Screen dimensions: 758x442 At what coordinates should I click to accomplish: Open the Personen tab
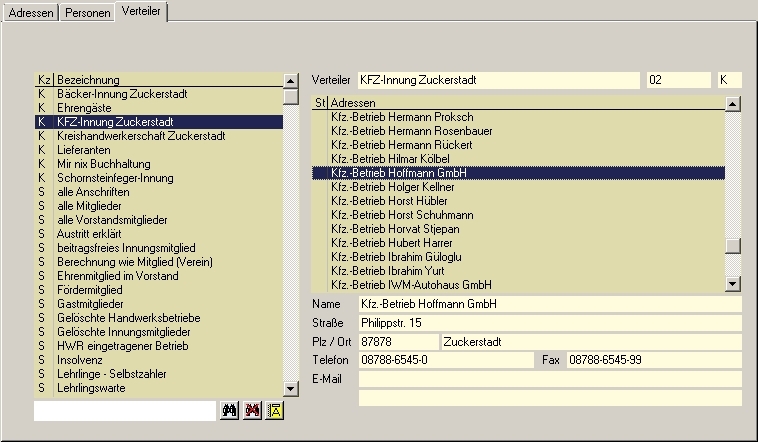88,13
